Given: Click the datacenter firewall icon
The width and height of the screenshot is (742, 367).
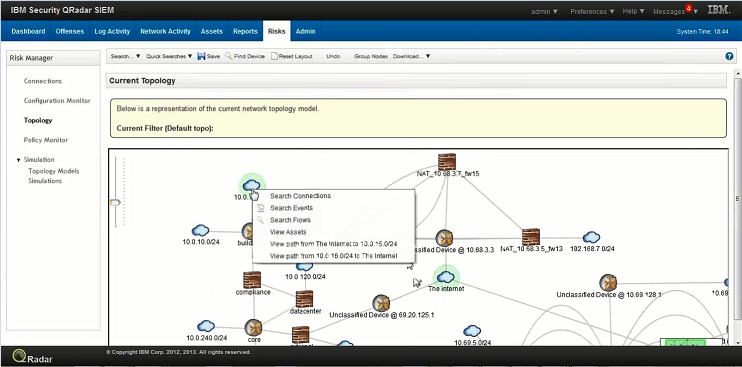Looking at the screenshot, I should (x=304, y=299).
